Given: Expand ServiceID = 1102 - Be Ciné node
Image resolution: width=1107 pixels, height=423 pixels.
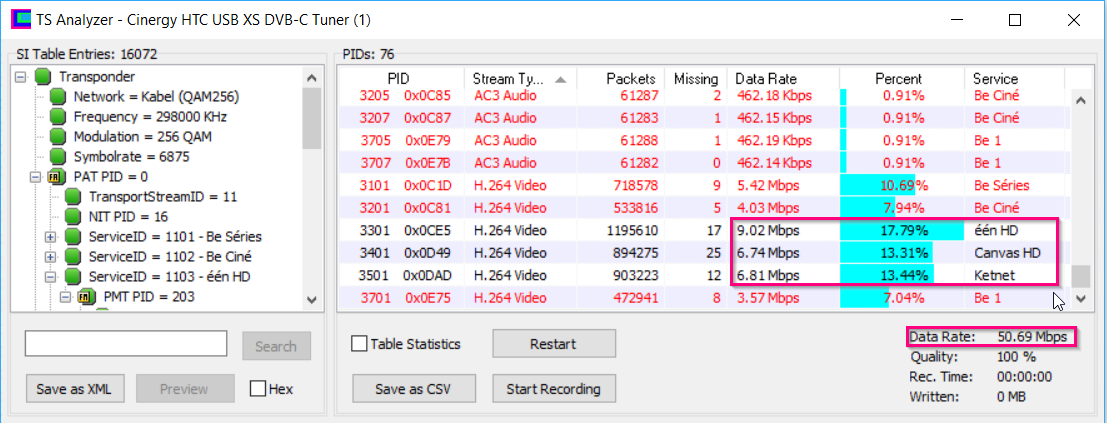Looking at the screenshot, I should 50,257.
